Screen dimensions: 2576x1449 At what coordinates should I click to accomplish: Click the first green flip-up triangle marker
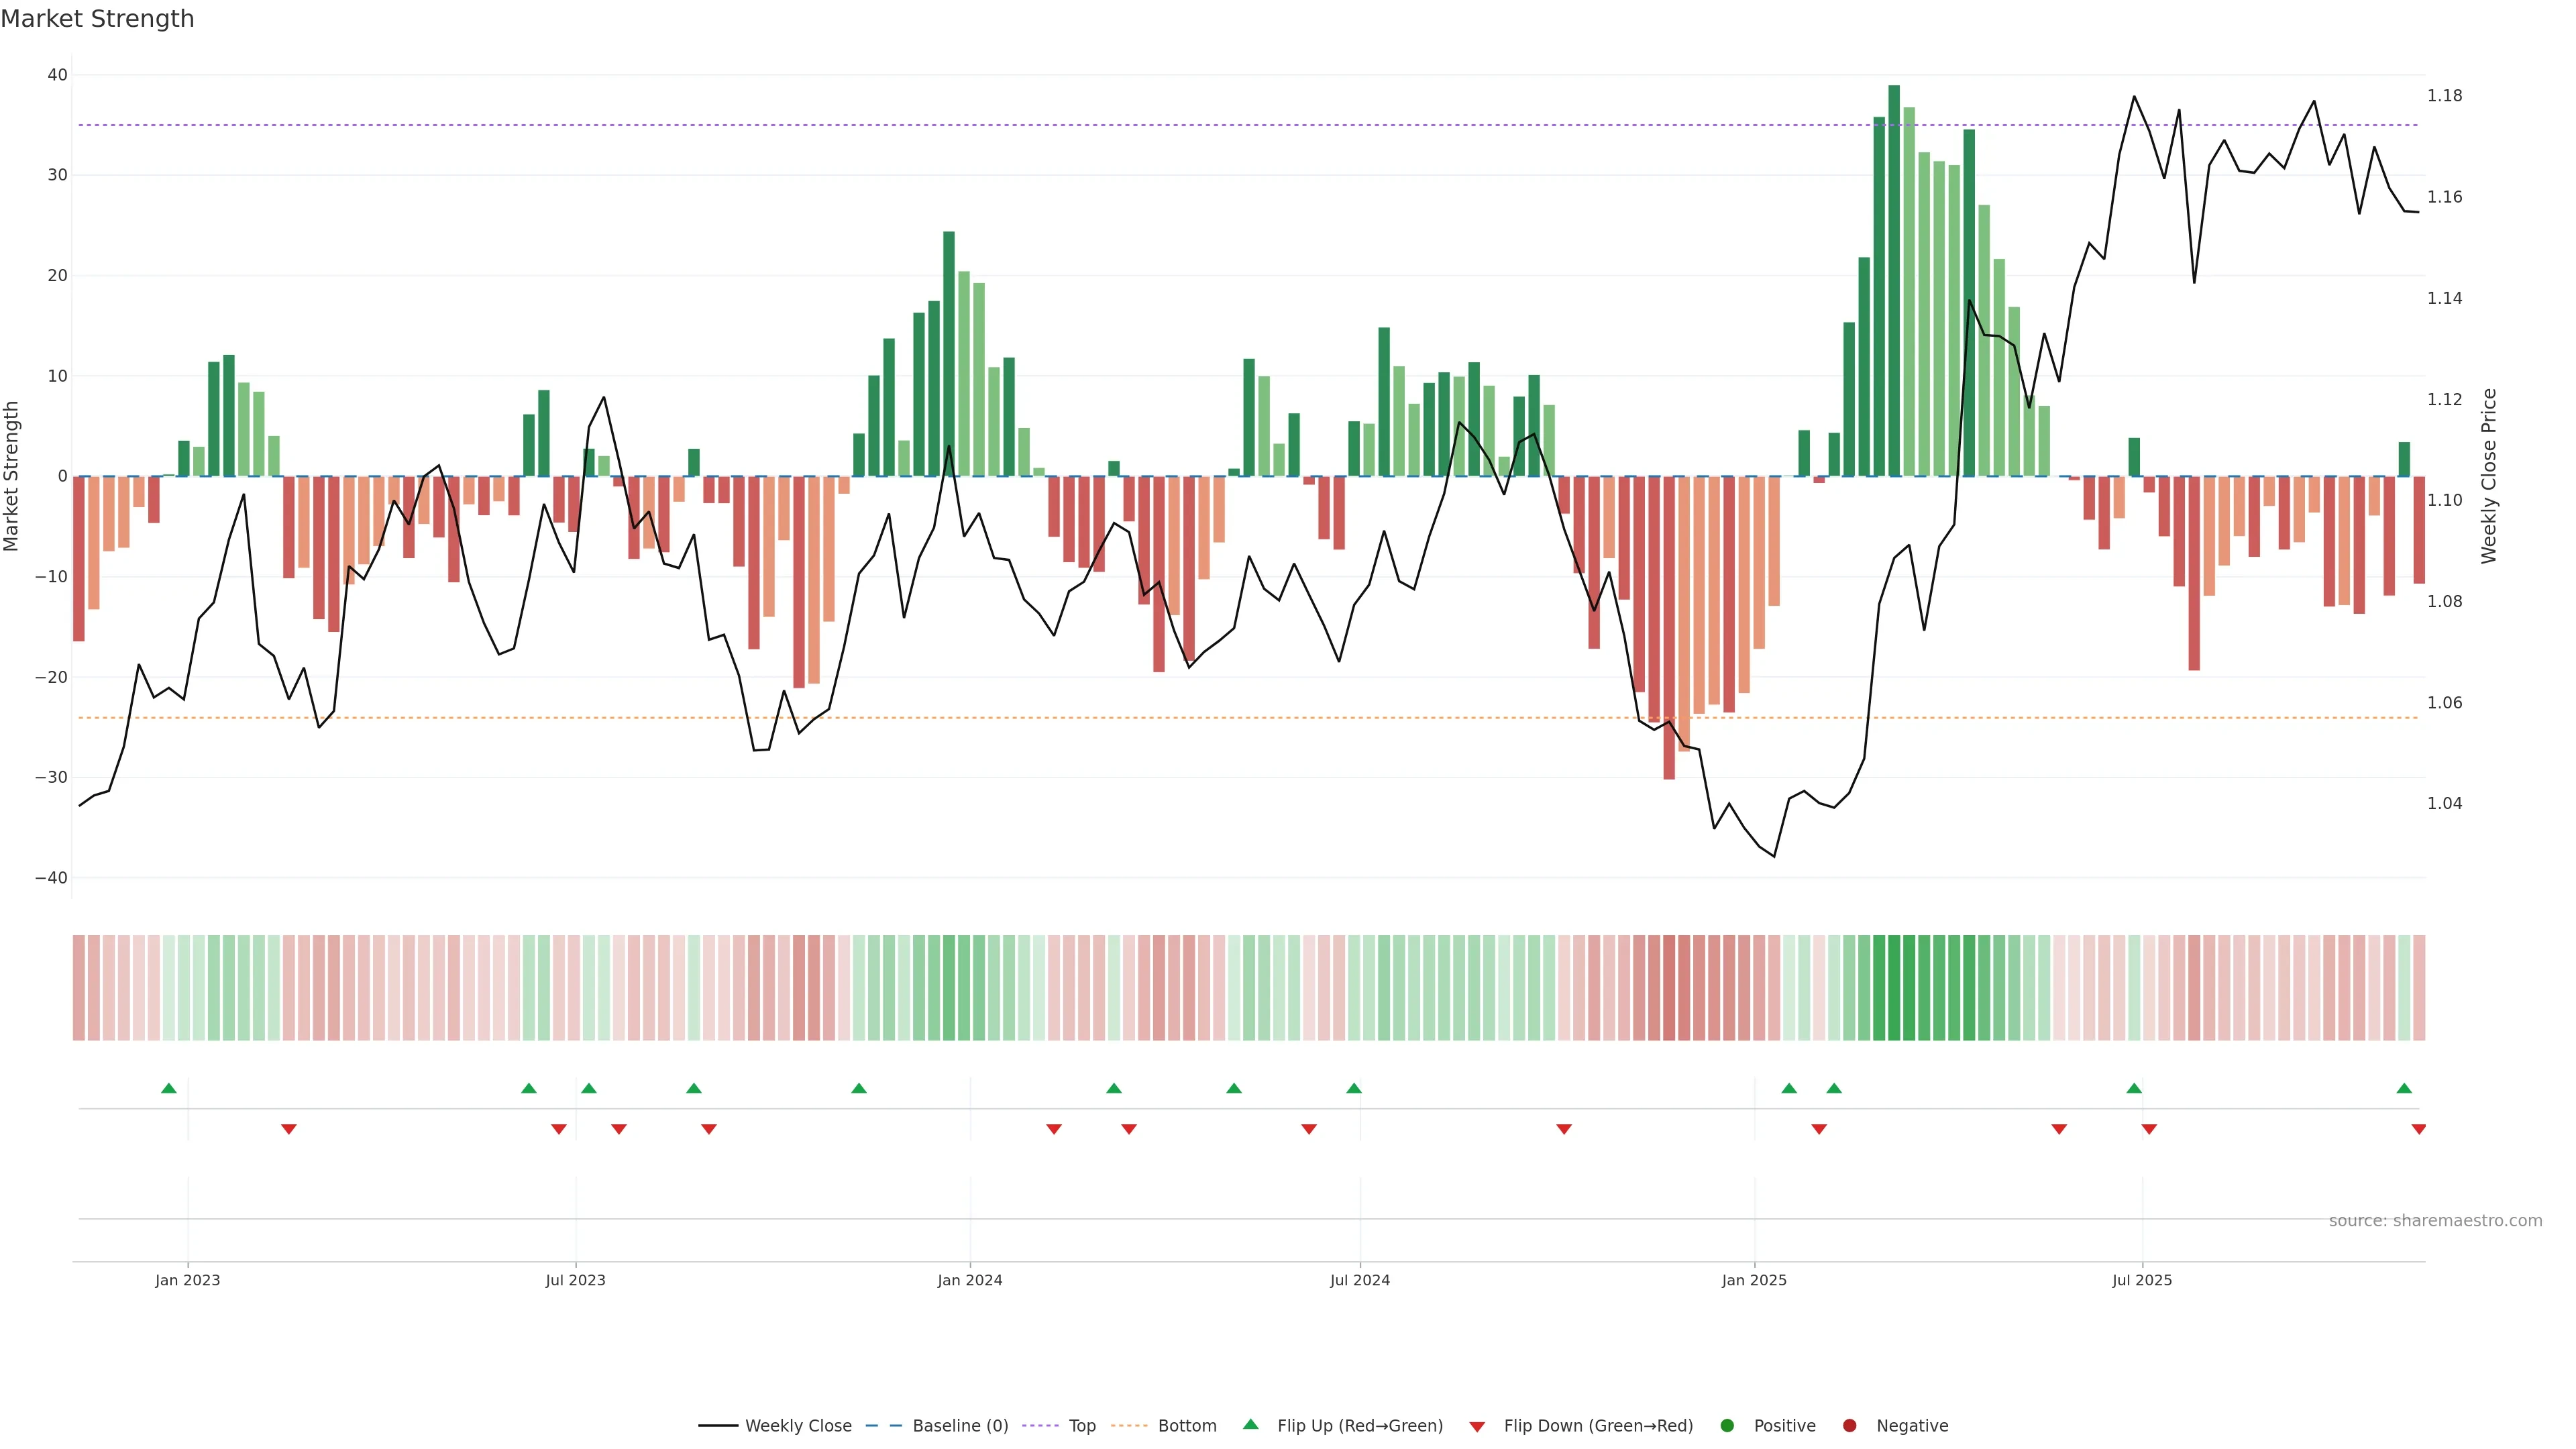[x=169, y=1088]
